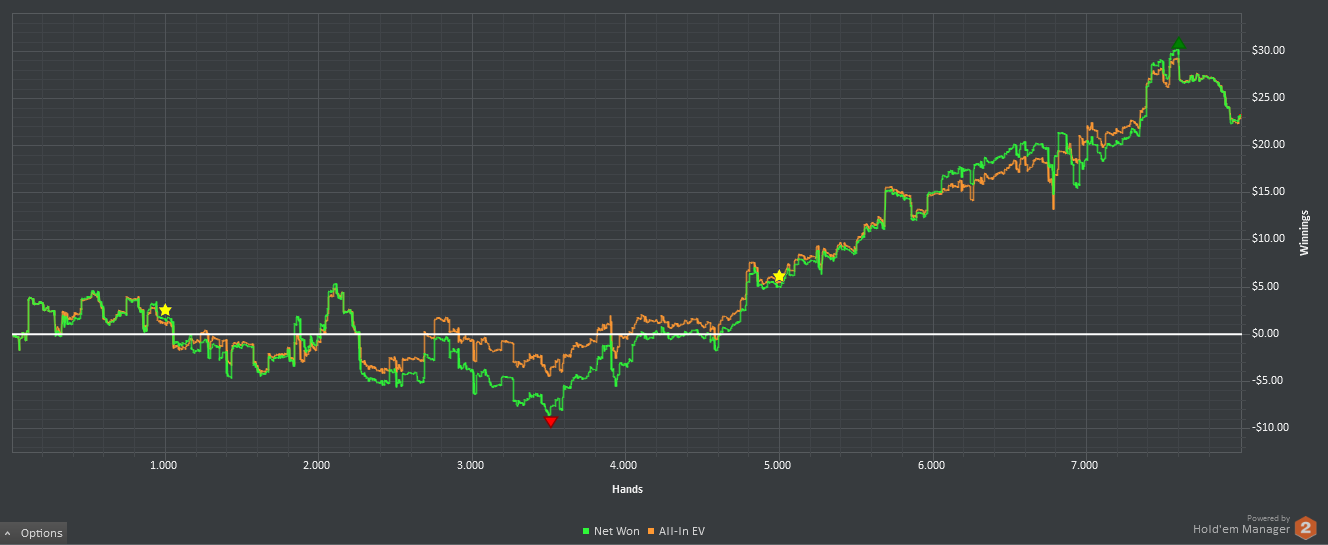
Task: Click the -$5.00 axis label
Action: coord(1267,380)
